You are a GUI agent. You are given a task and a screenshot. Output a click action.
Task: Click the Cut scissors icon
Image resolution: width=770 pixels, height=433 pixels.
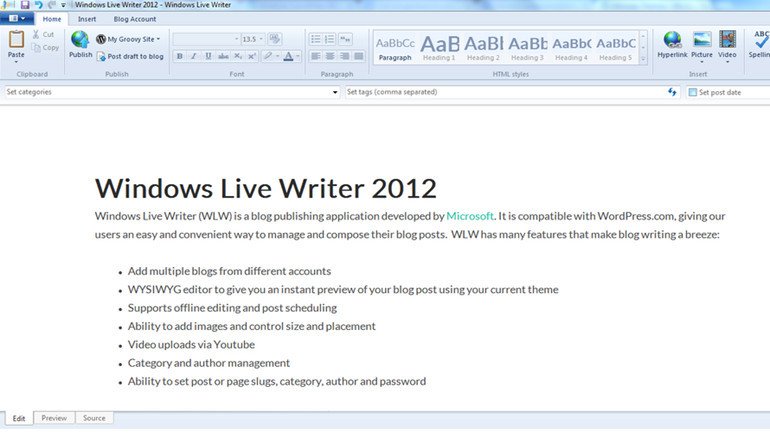[35, 35]
